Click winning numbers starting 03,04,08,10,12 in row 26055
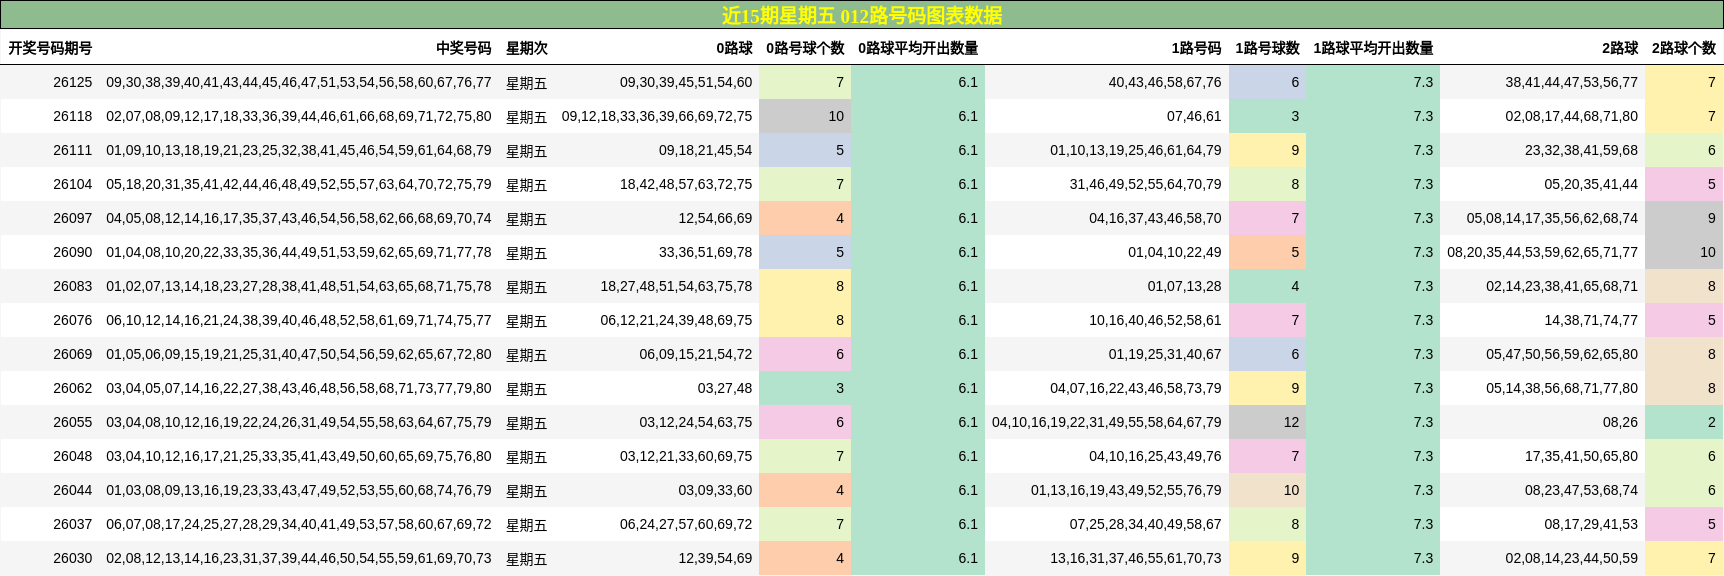 click(x=299, y=422)
